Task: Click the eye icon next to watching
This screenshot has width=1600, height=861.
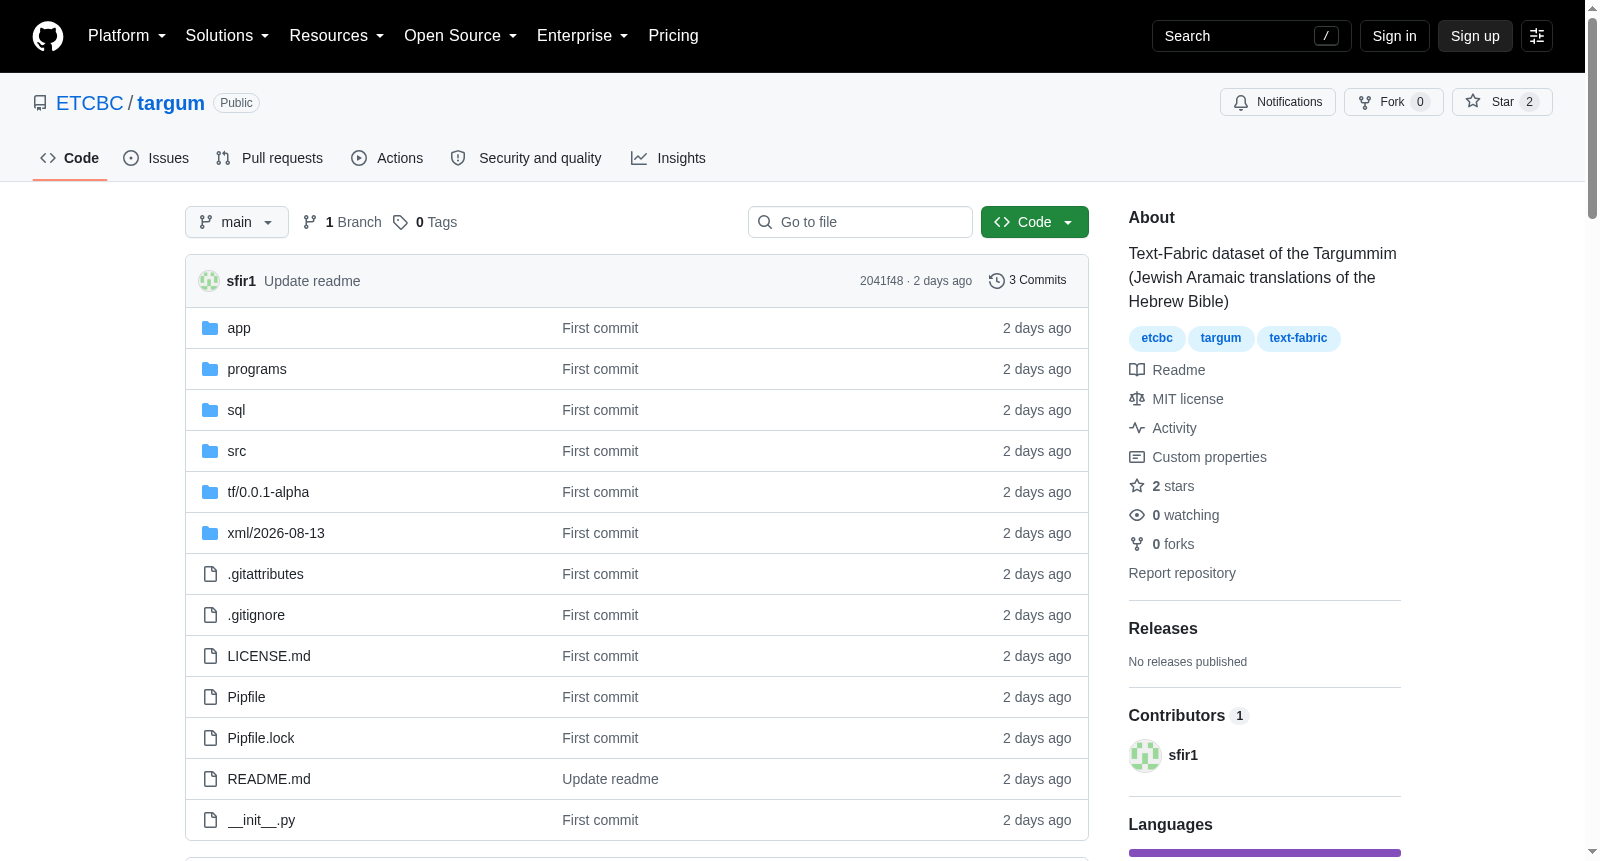Action: [x=1137, y=515]
